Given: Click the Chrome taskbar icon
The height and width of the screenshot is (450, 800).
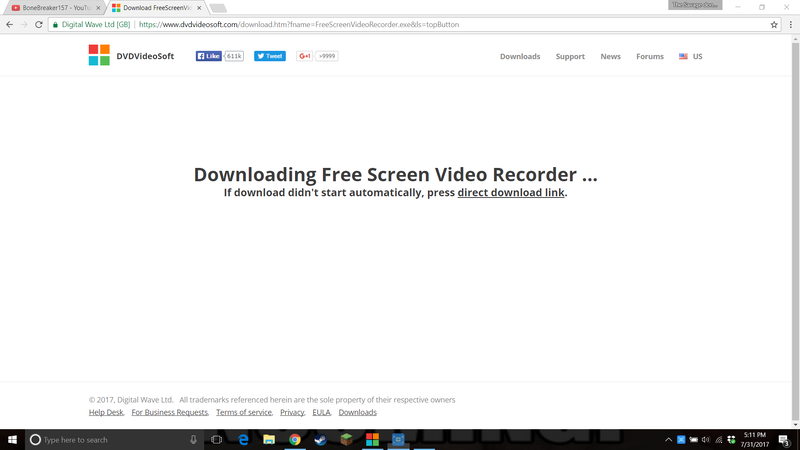Looking at the screenshot, I should point(295,439).
